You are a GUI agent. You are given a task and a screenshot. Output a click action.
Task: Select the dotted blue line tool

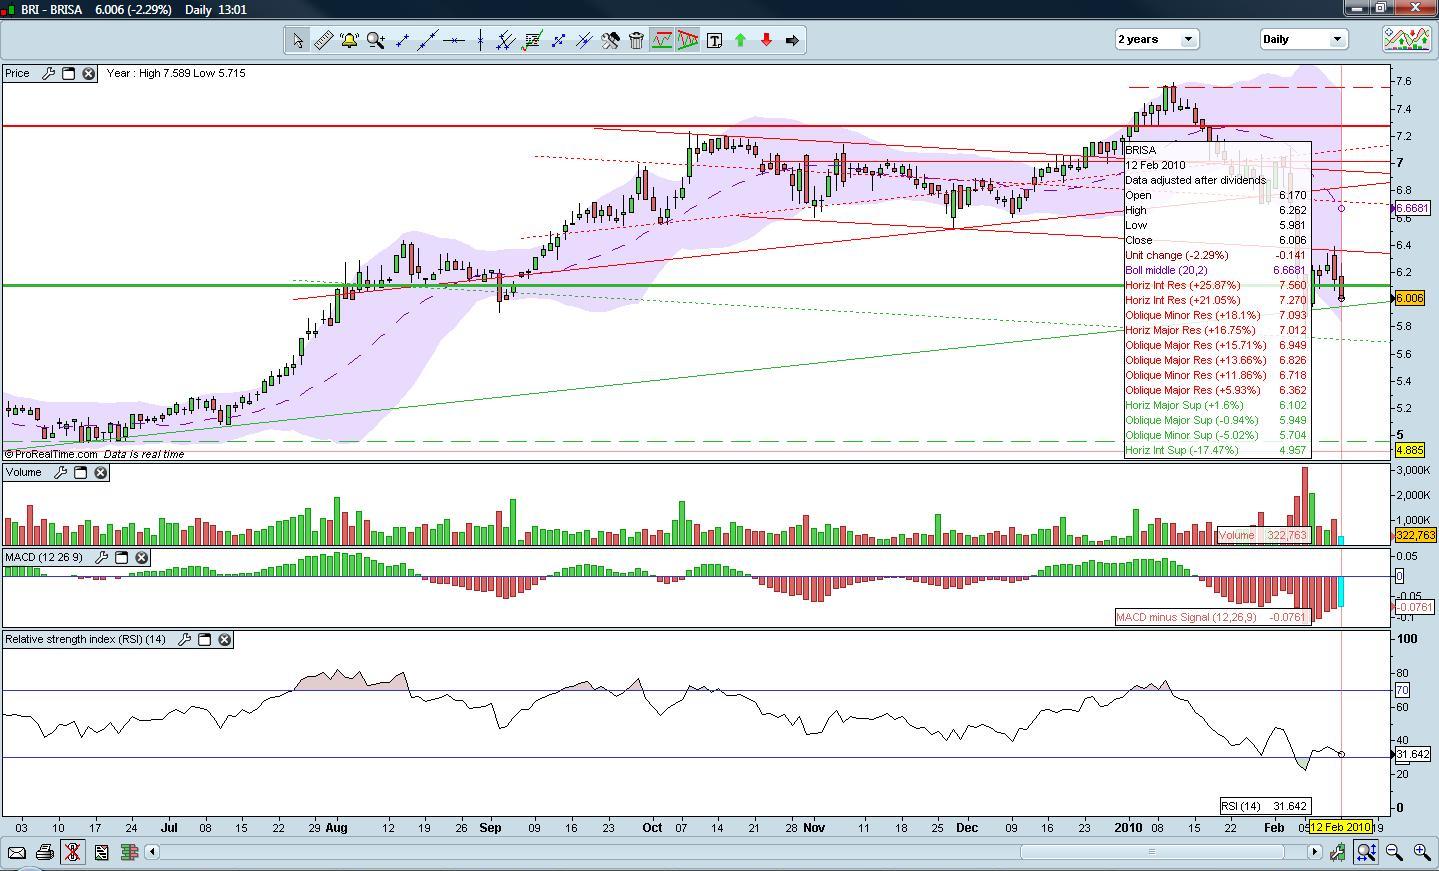(558, 40)
